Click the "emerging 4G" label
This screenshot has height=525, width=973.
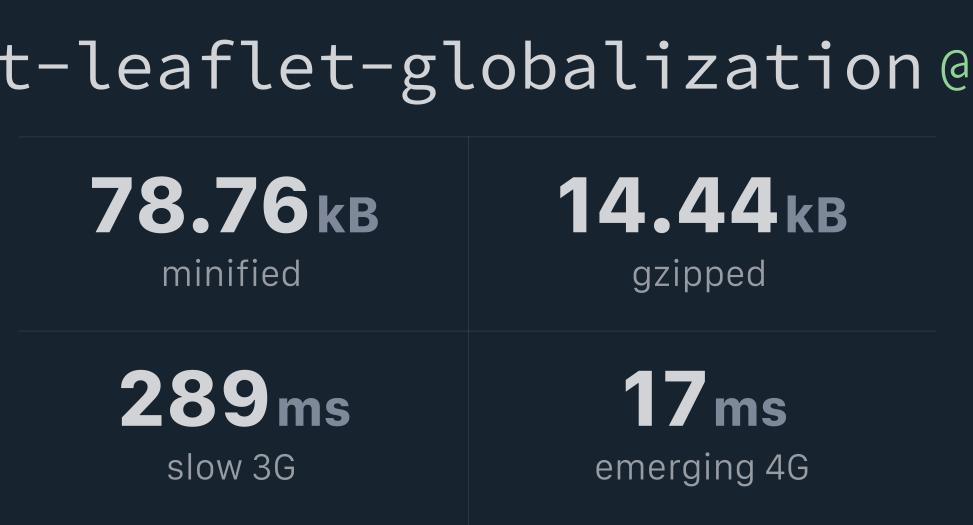point(702,469)
